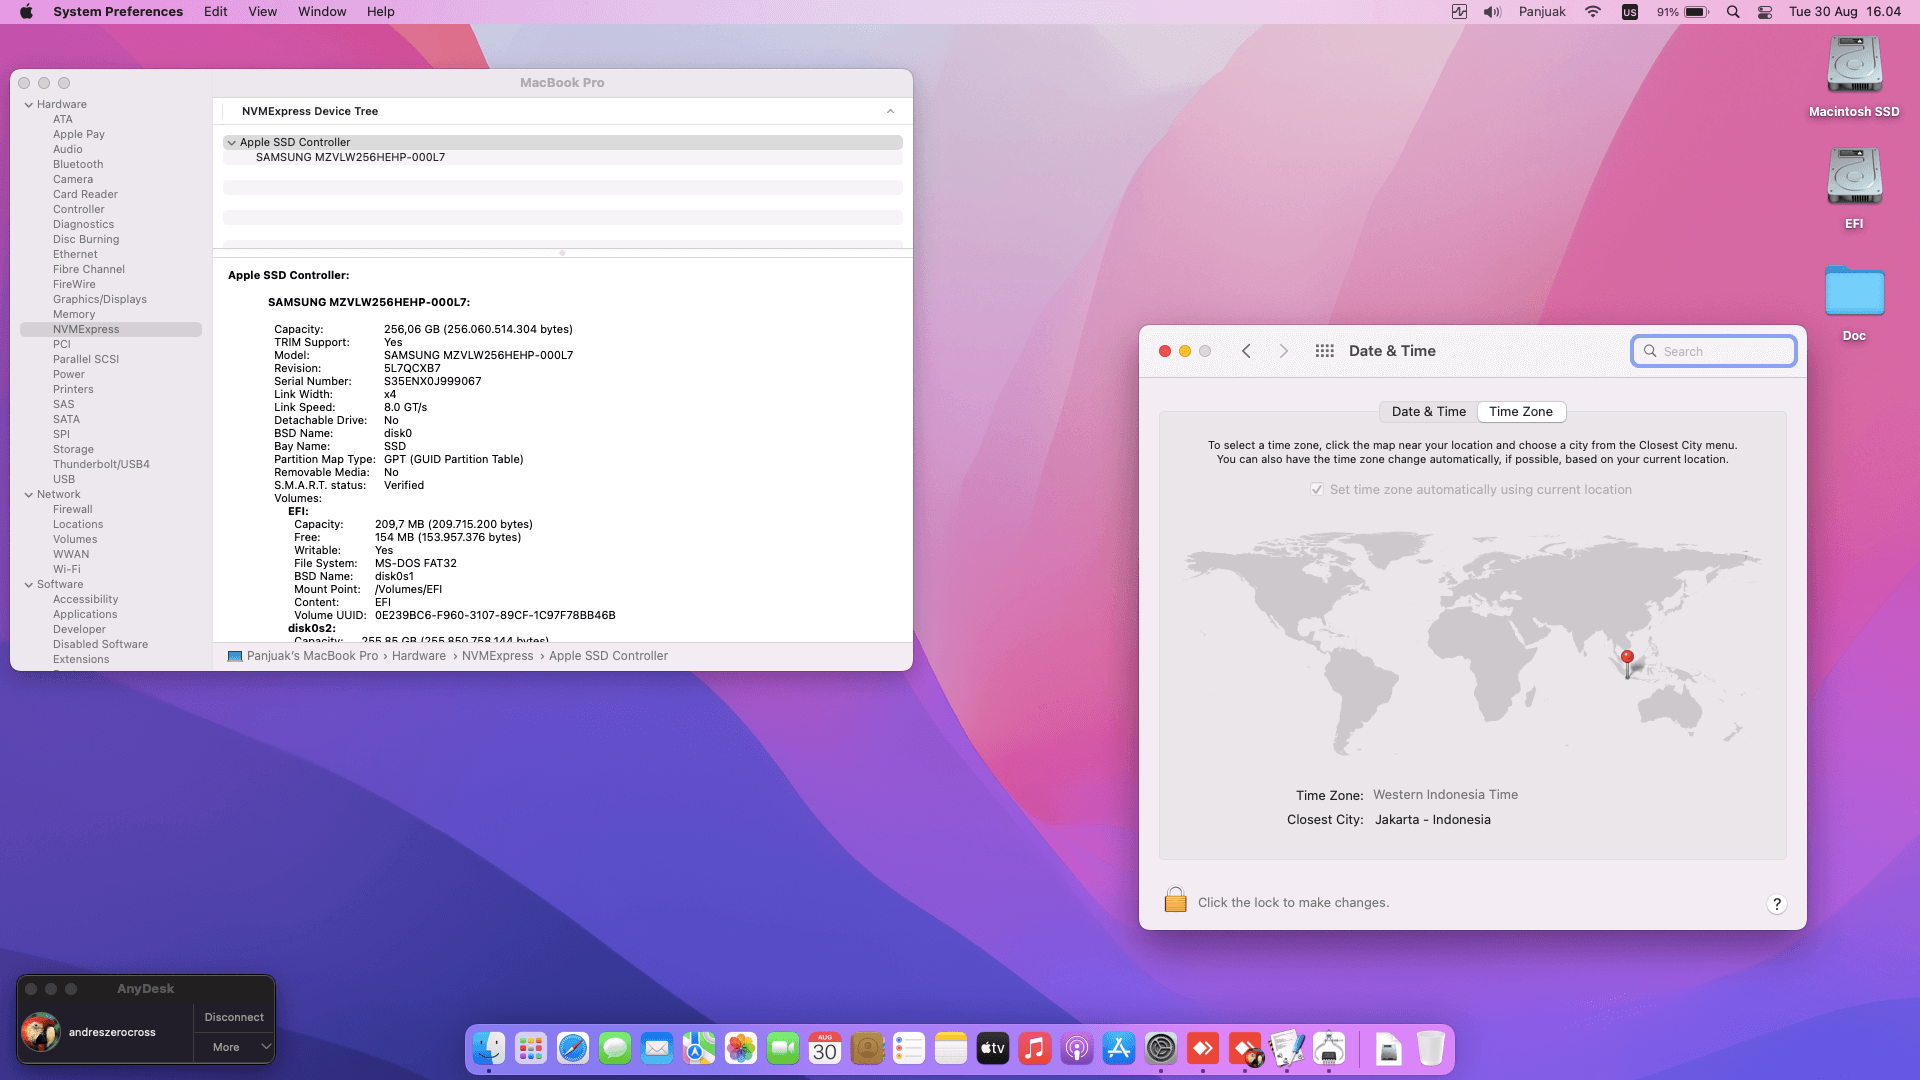Image resolution: width=1920 pixels, height=1080 pixels.
Task: Toggle set time zone automatically checkbox
Action: click(x=1317, y=489)
